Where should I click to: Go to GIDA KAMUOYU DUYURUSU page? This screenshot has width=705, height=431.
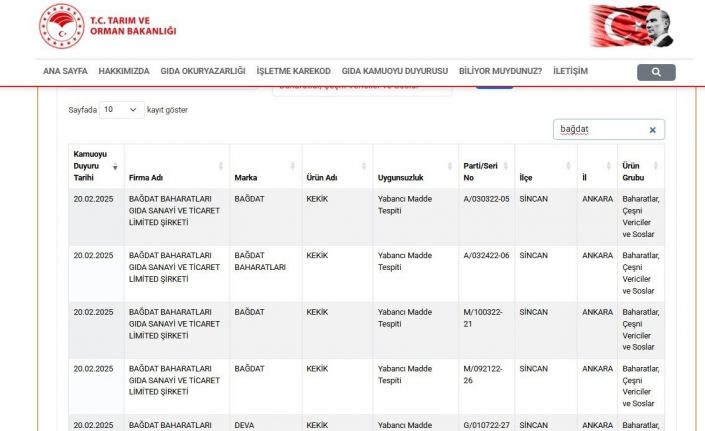pyautogui.click(x=394, y=71)
